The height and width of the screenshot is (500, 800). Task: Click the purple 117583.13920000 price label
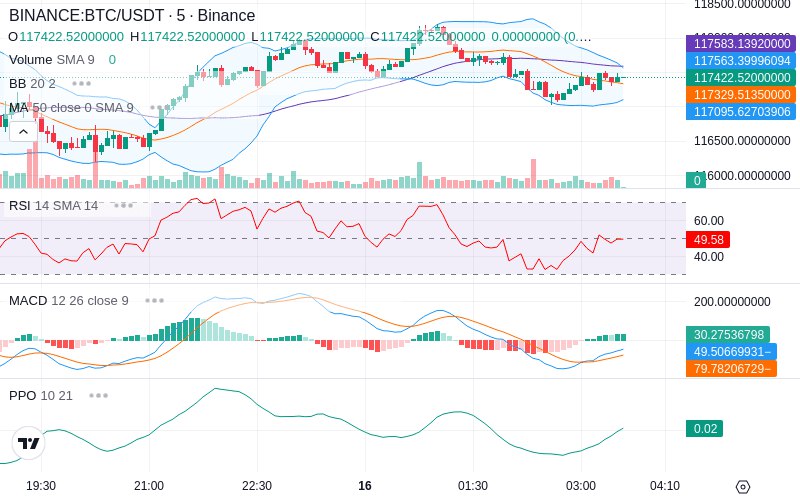tap(741, 43)
